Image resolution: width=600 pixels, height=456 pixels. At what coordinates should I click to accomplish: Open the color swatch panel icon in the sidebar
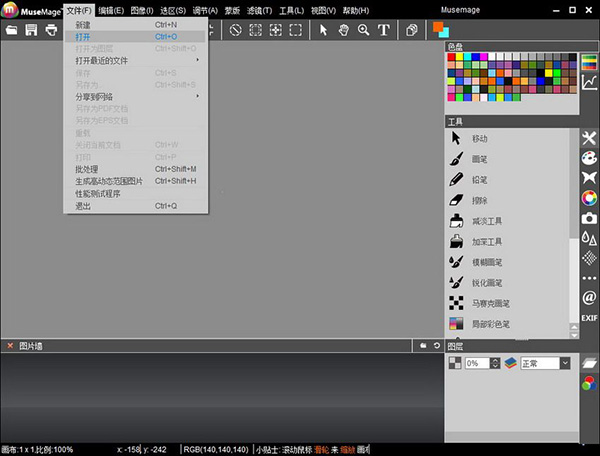(589, 62)
